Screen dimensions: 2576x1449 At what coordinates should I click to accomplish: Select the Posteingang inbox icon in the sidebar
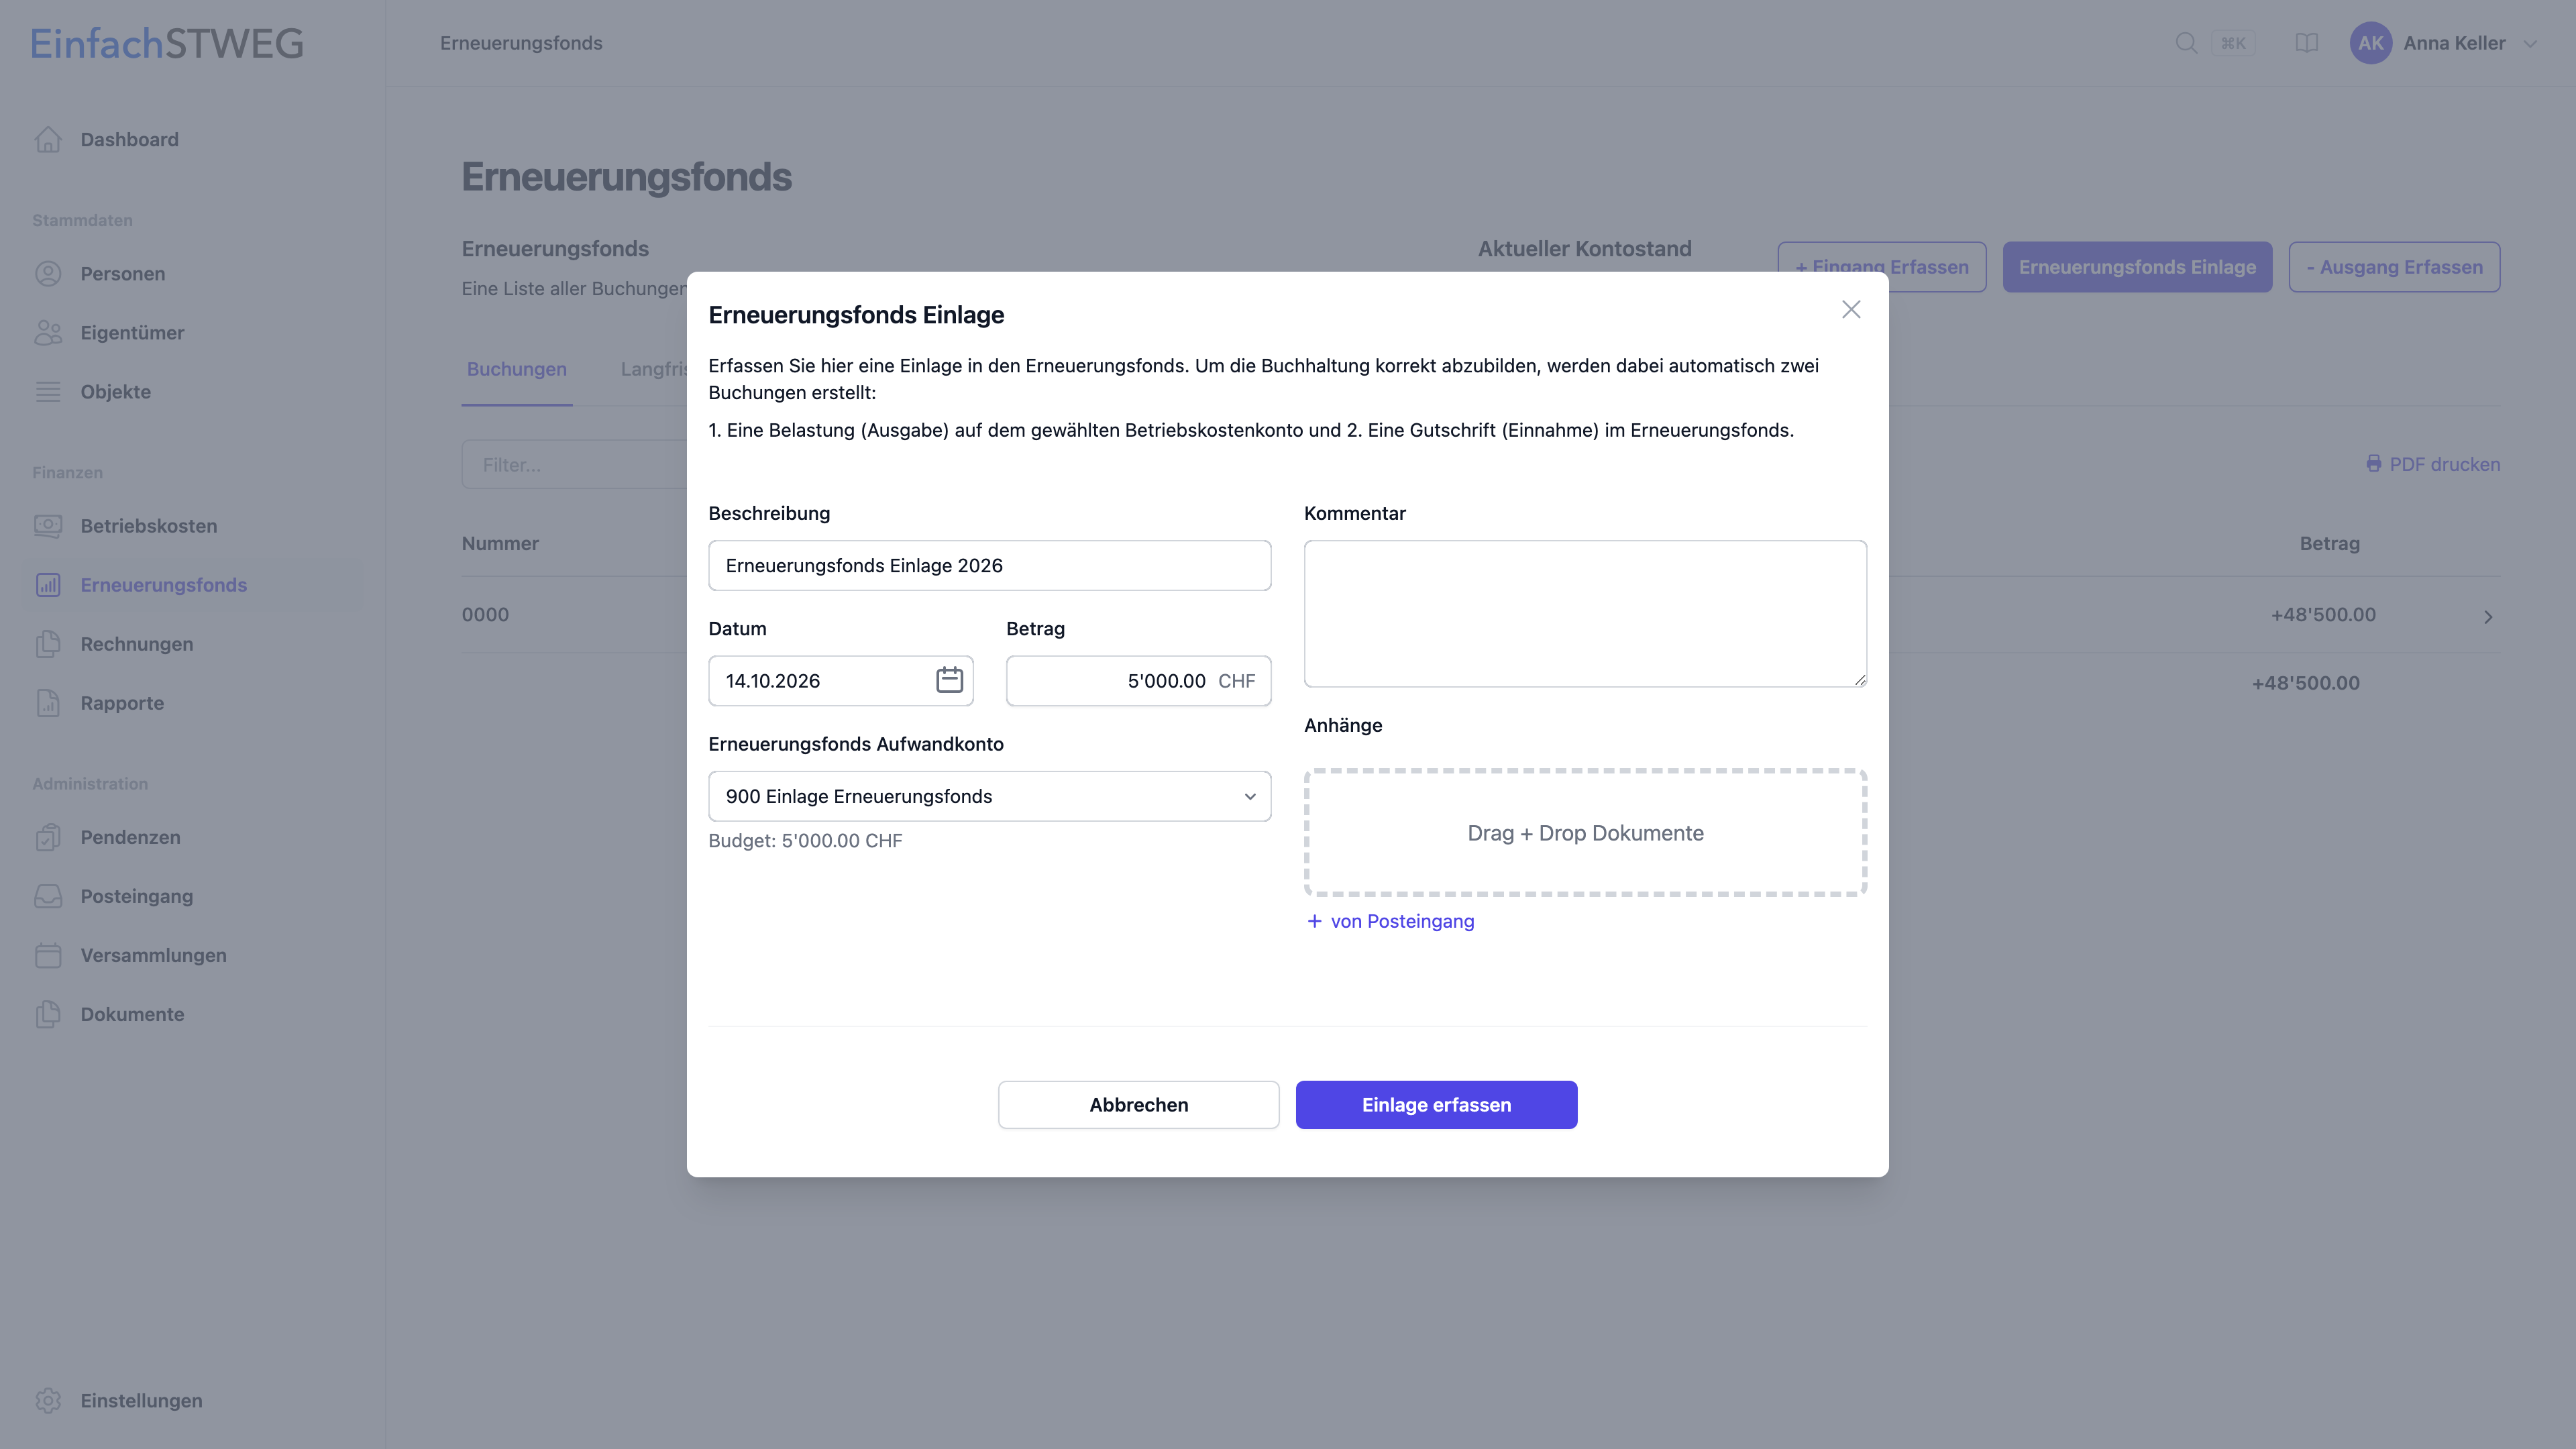pyautogui.click(x=48, y=896)
